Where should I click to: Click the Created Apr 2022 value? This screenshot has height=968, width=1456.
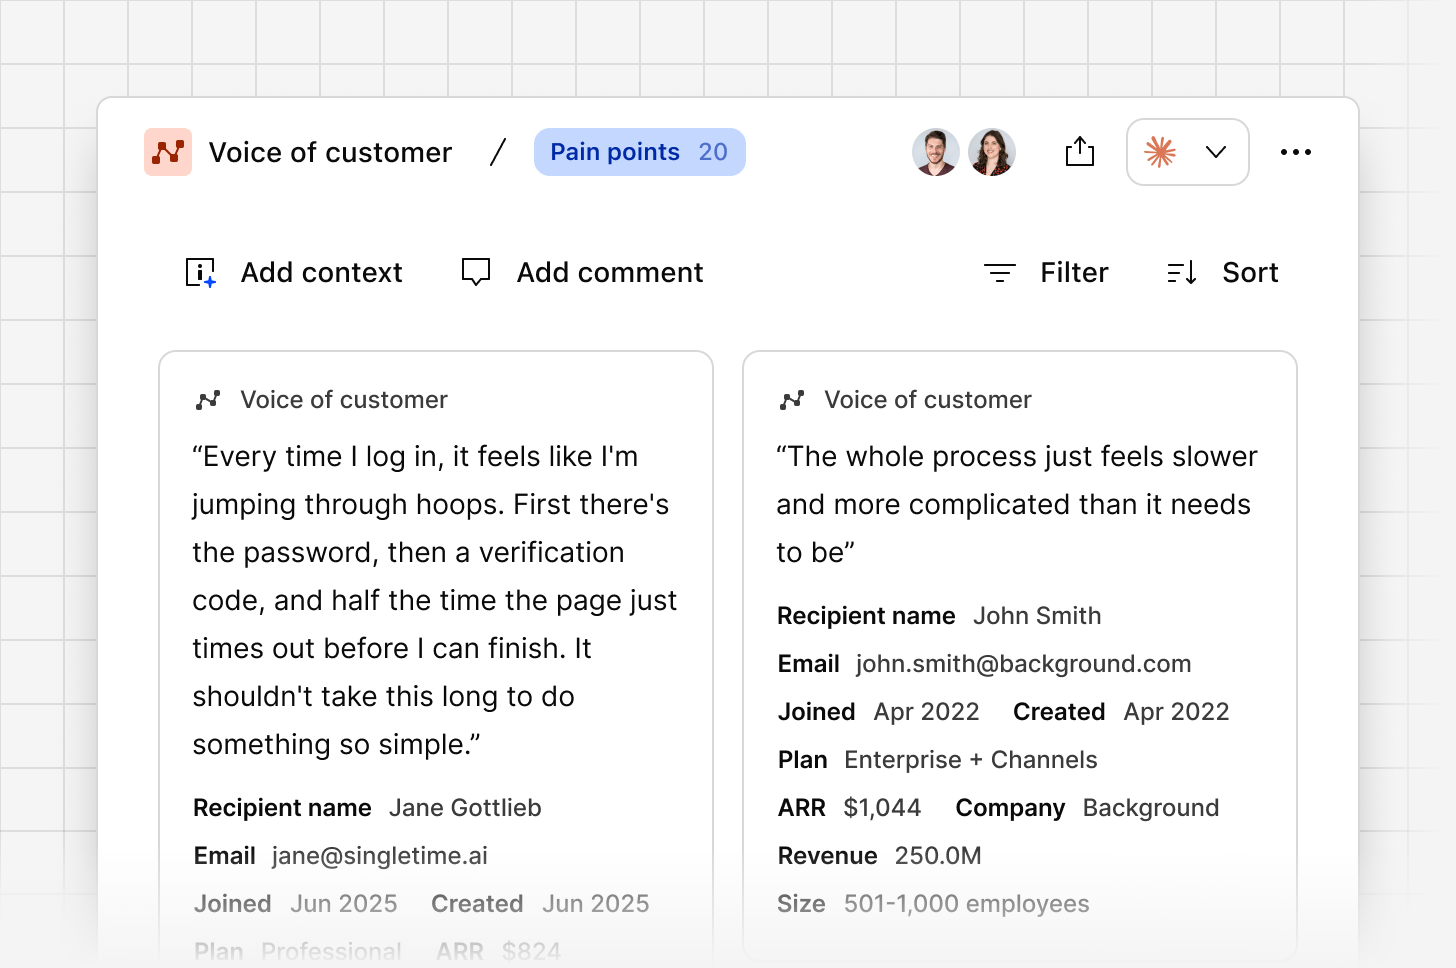(x=1177, y=712)
